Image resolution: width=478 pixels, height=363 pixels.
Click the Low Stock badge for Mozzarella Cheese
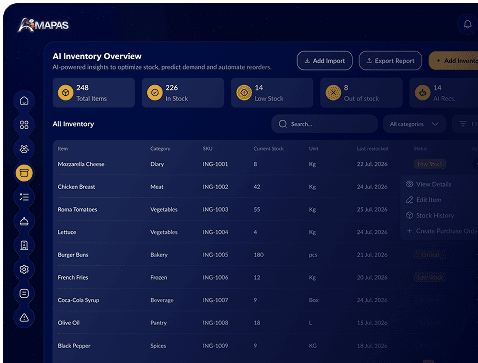tap(430, 164)
